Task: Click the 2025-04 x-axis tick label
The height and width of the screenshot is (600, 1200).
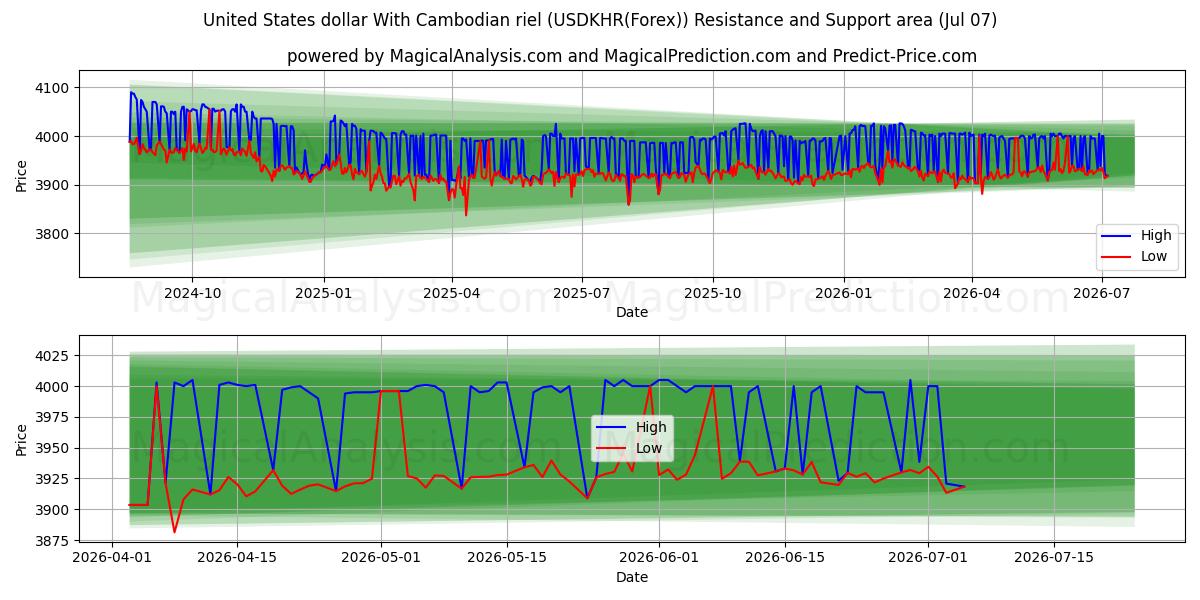Action: pos(452,294)
